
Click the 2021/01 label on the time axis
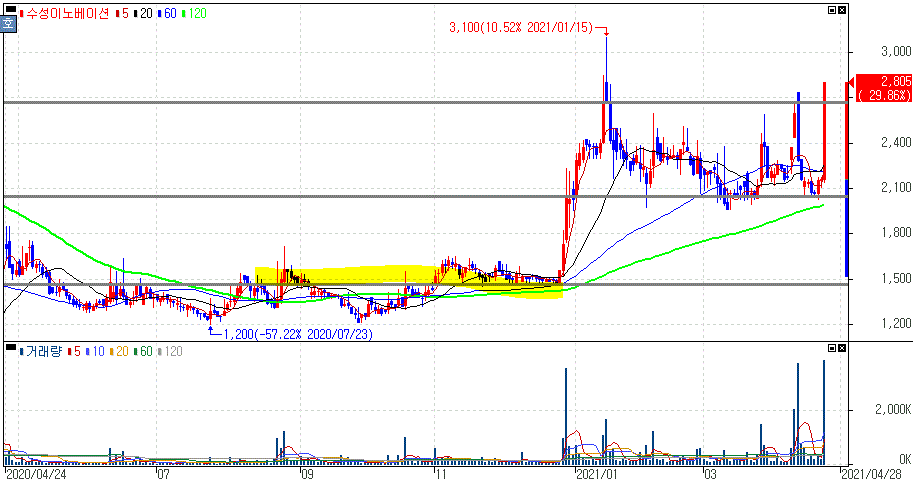pyautogui.click(x=596, y=474)
